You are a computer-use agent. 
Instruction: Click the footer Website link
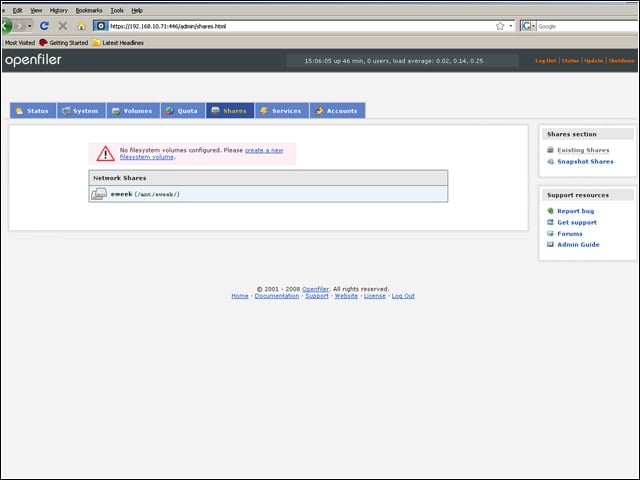coord(346,296)
